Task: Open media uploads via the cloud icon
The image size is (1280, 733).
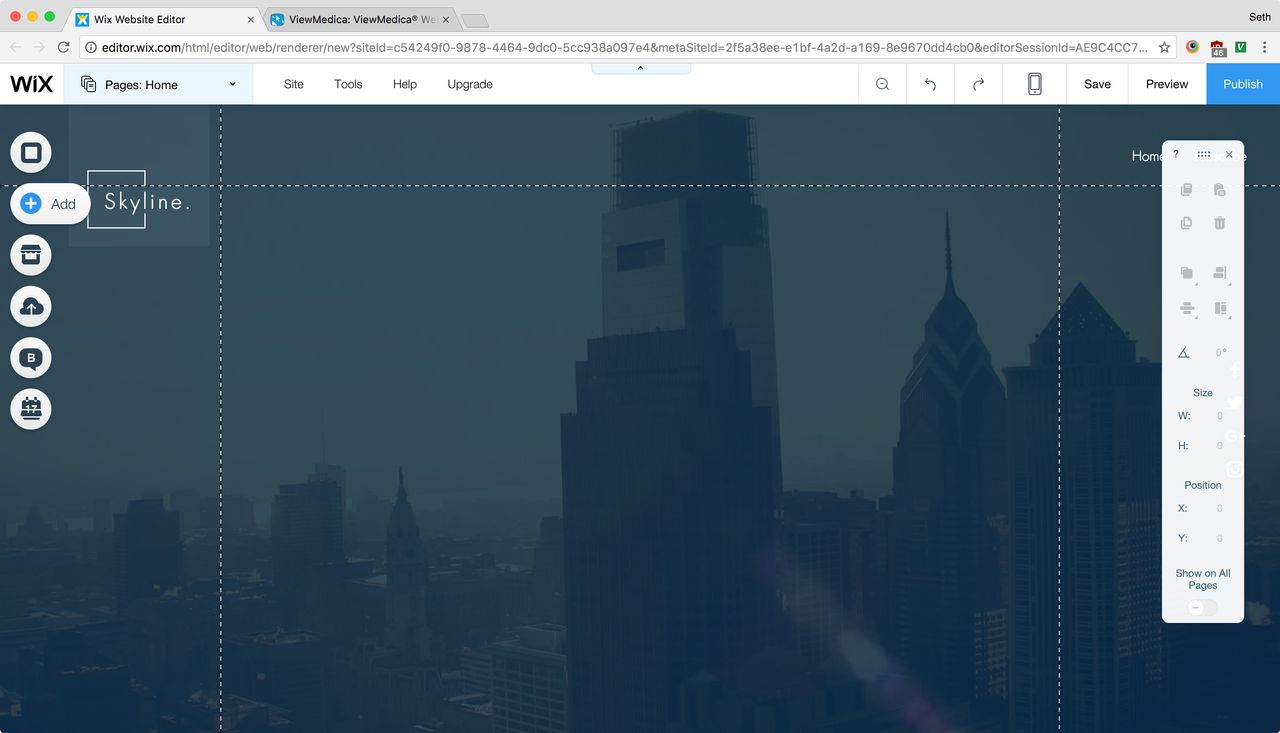Action: [x=30, y=306]
